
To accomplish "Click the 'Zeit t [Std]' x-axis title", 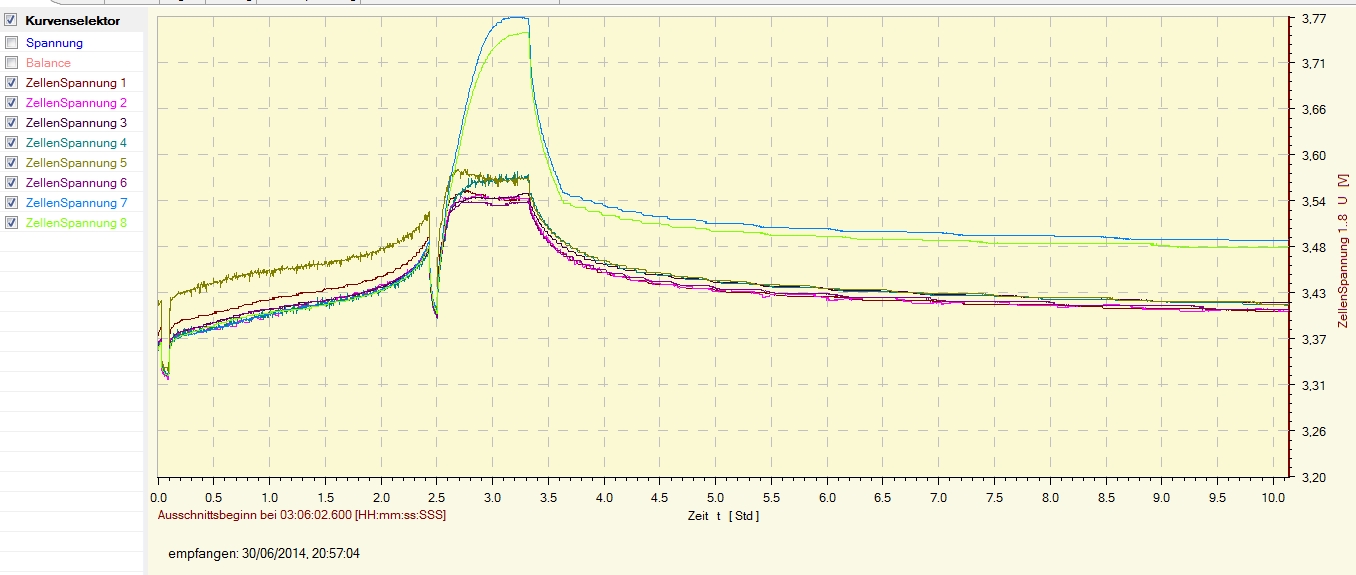I will [723, 516].
